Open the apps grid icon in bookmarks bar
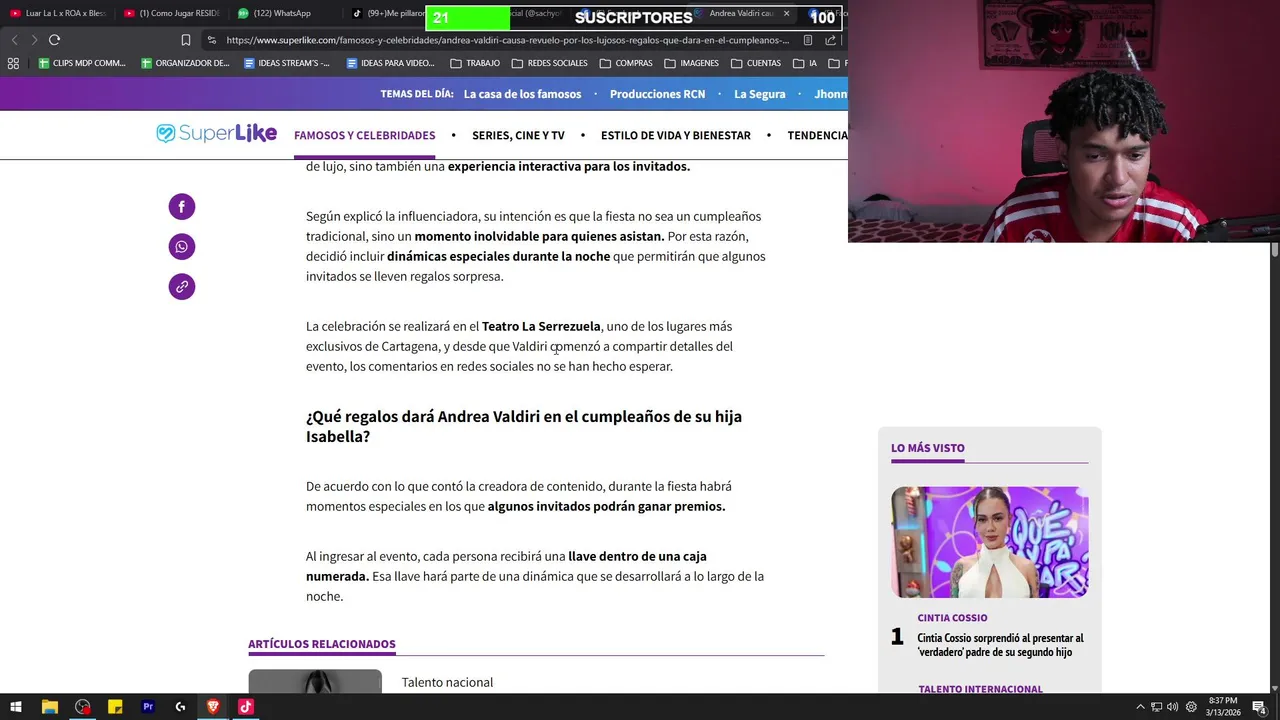The image size is (1280, 720). tap(13, 63)
